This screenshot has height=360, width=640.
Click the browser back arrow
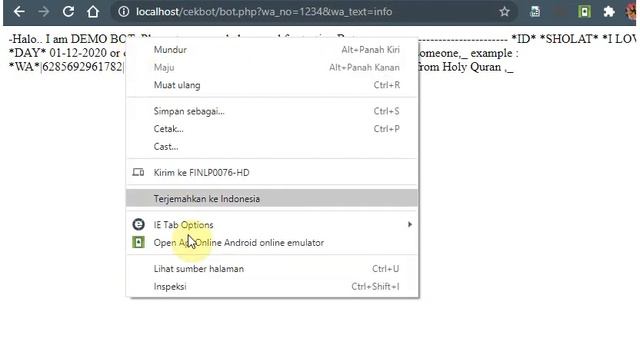(19, 11)
